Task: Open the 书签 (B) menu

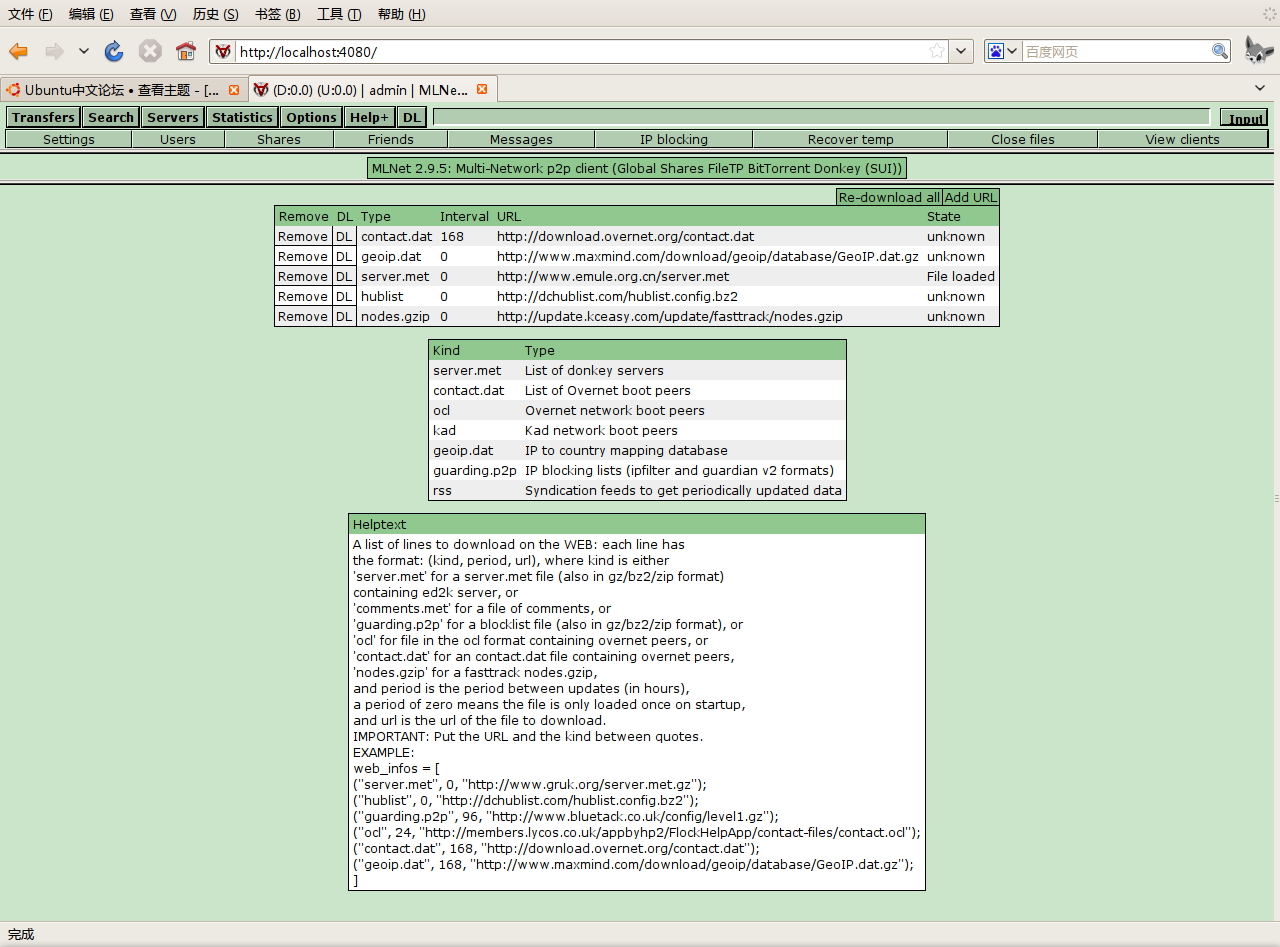Action: click(277, 14)
